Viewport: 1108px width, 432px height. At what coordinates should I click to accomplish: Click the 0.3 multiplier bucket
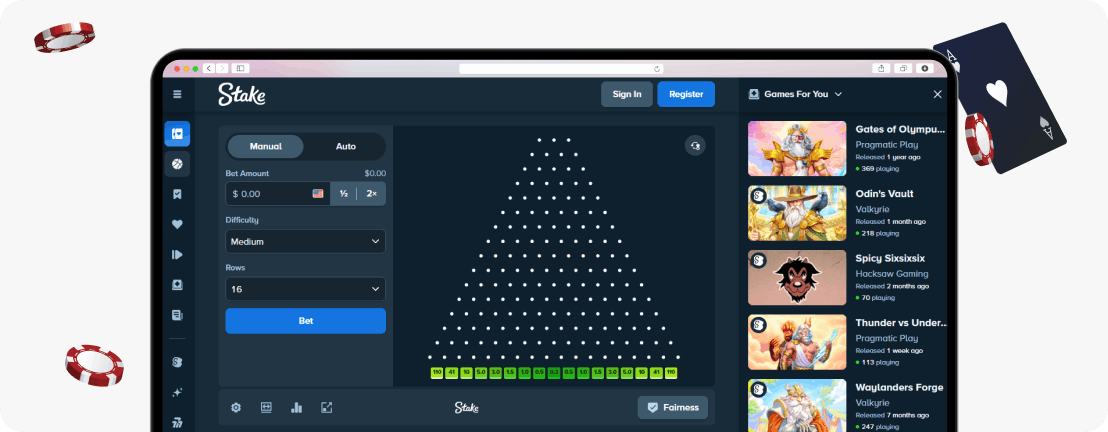point(554,373)
